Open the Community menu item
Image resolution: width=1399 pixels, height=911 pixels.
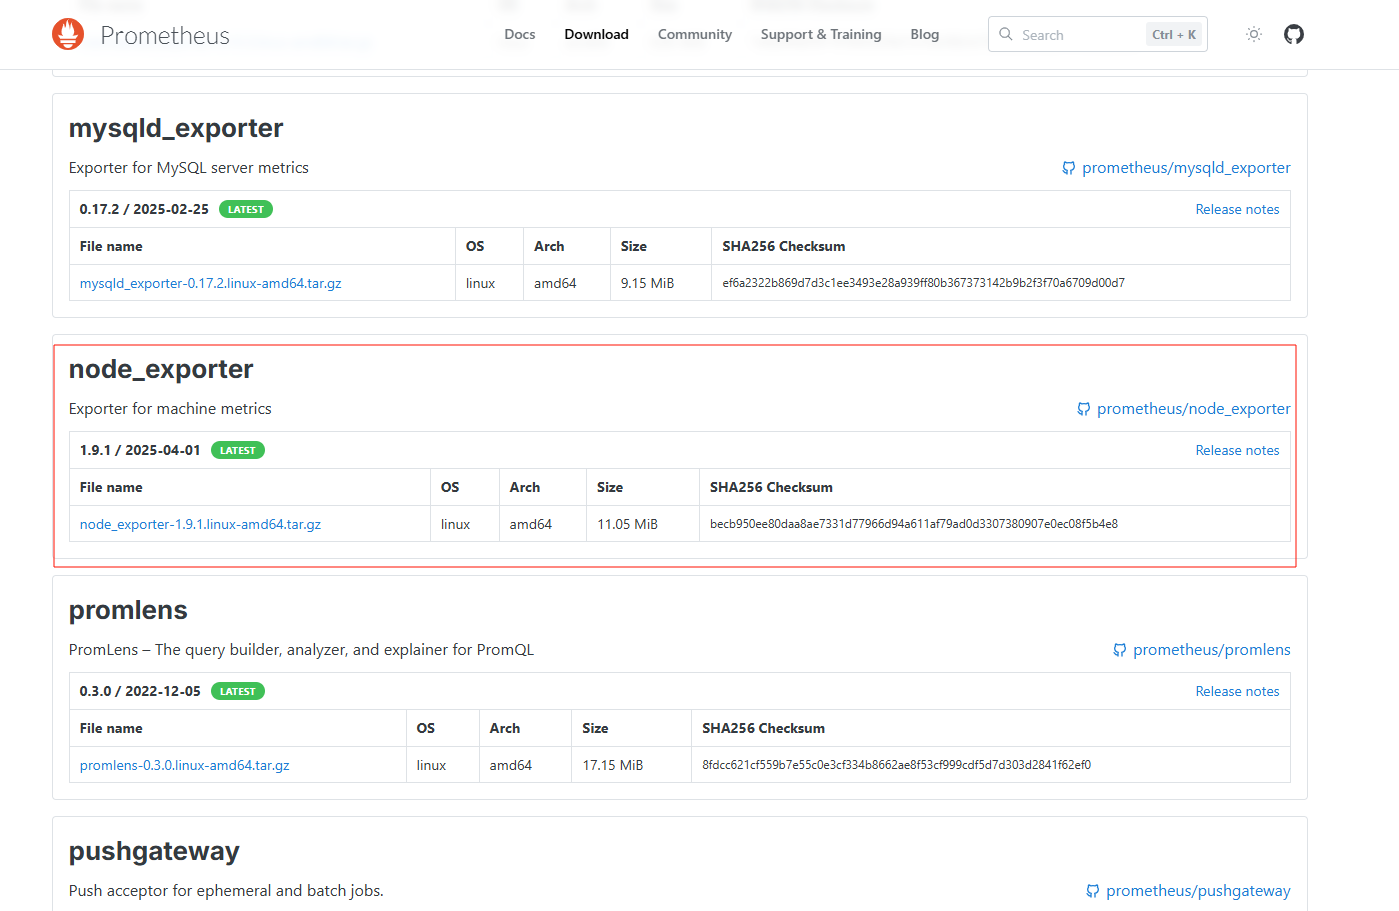(695, 34)
